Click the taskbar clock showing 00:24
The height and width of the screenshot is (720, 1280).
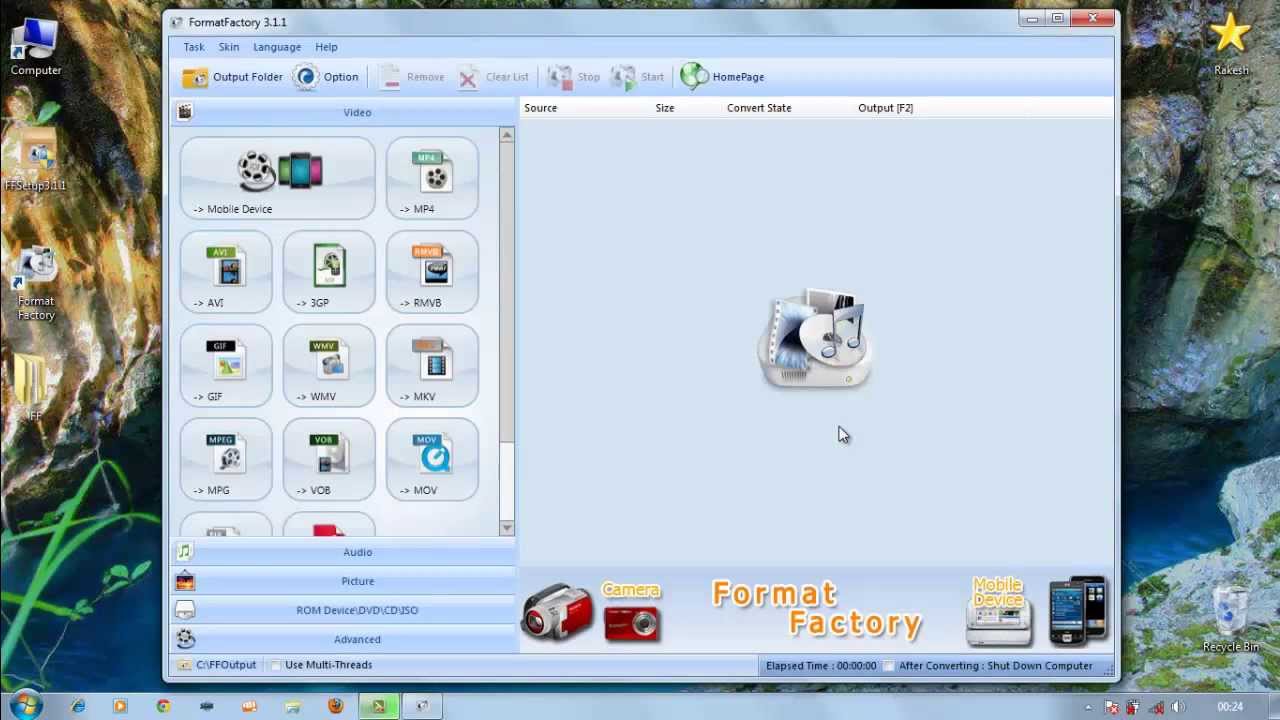tap(1230, 707)
